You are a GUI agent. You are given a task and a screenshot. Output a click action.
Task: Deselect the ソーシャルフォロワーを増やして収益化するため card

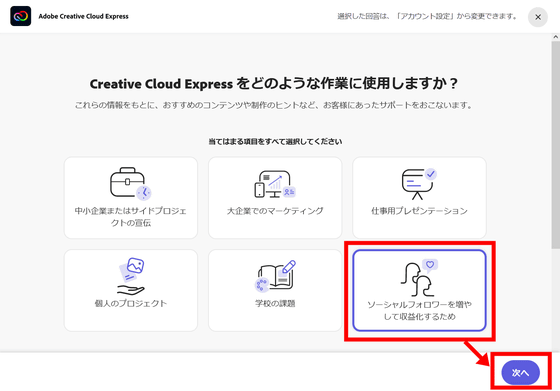(419, 290)
